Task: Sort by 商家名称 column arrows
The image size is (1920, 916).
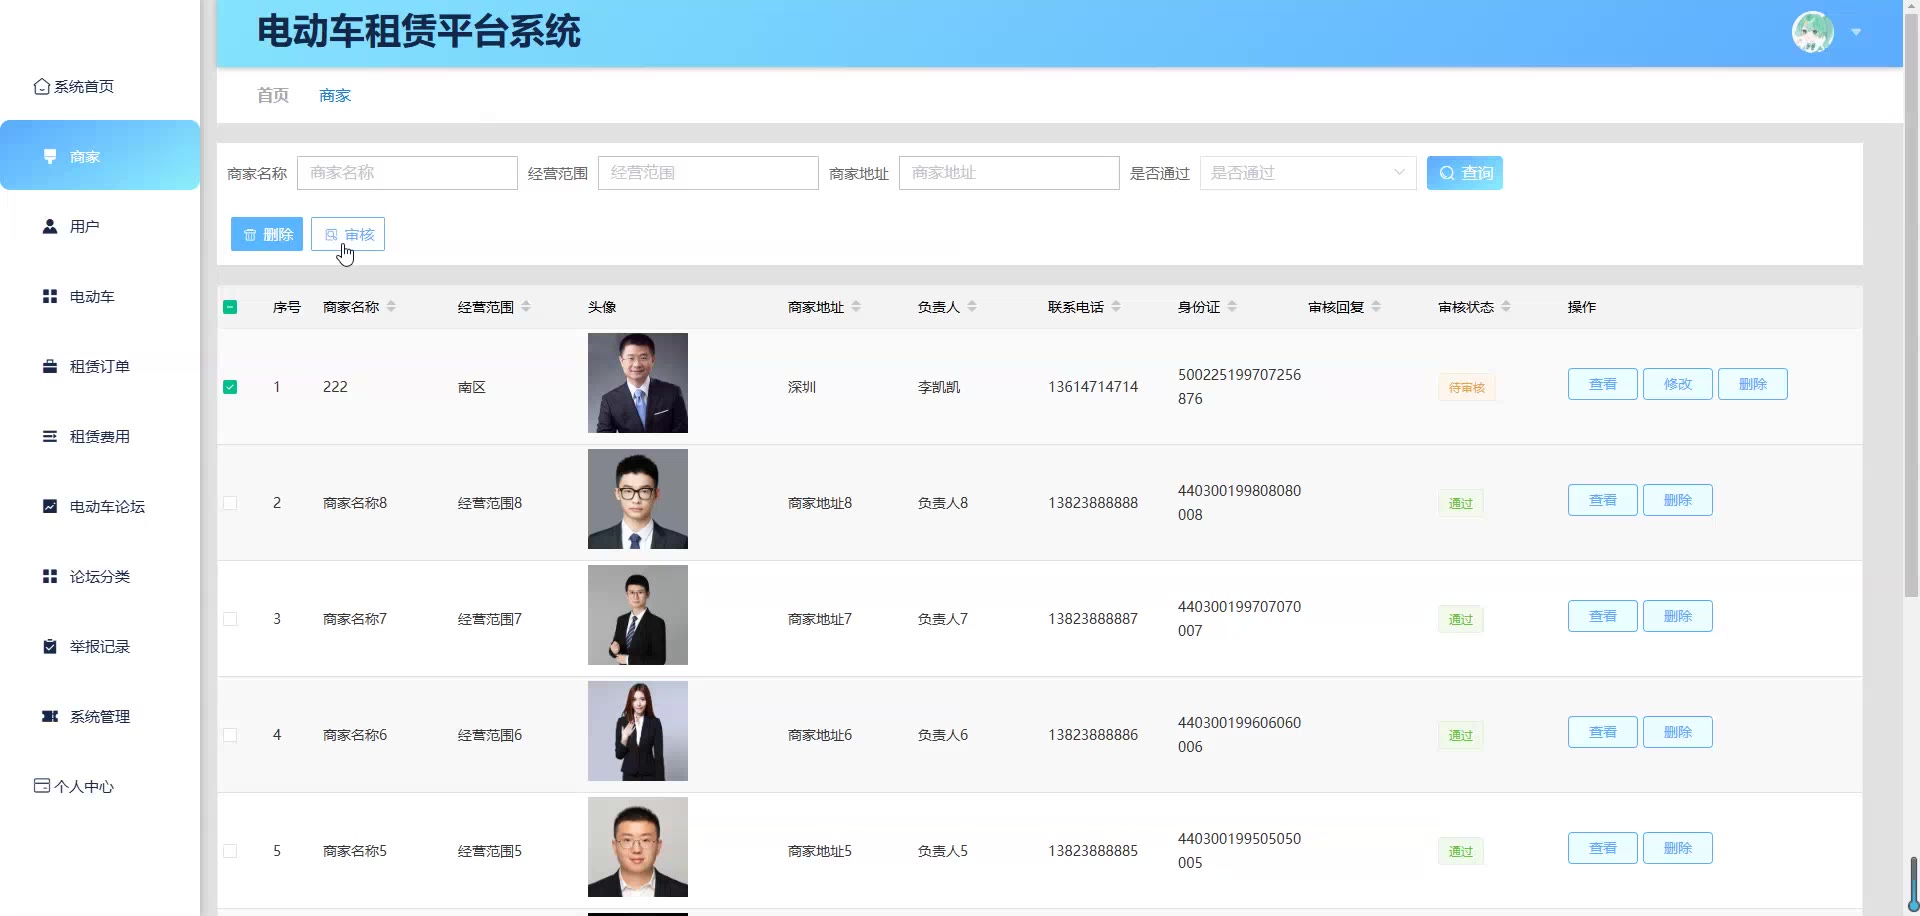Action: pyautogui.click(x=391, y=307)
